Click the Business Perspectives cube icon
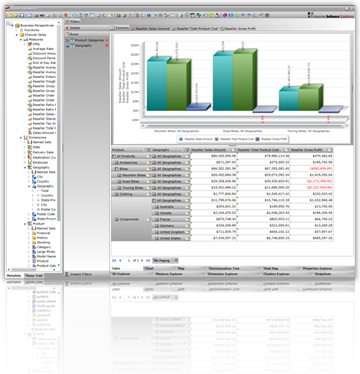 (x=17, y=25)
